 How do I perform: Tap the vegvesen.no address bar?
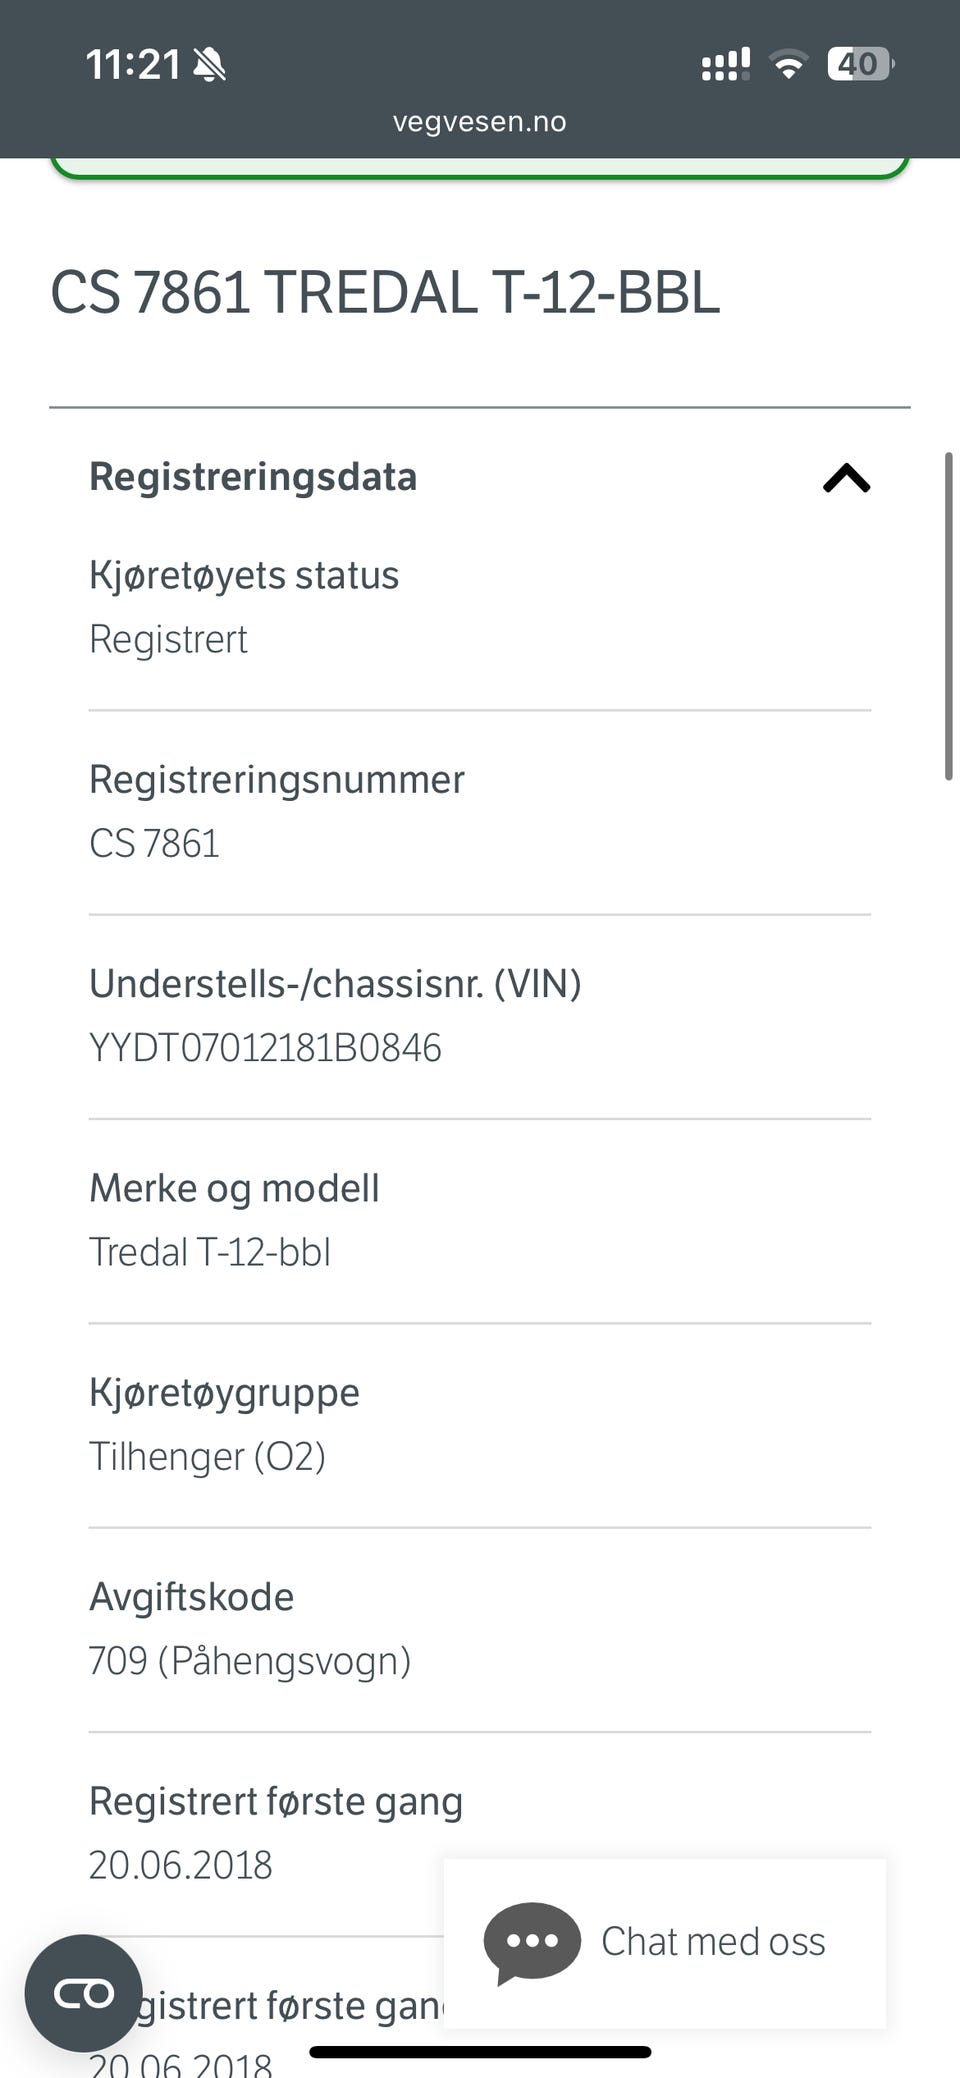tap(479, 122)
